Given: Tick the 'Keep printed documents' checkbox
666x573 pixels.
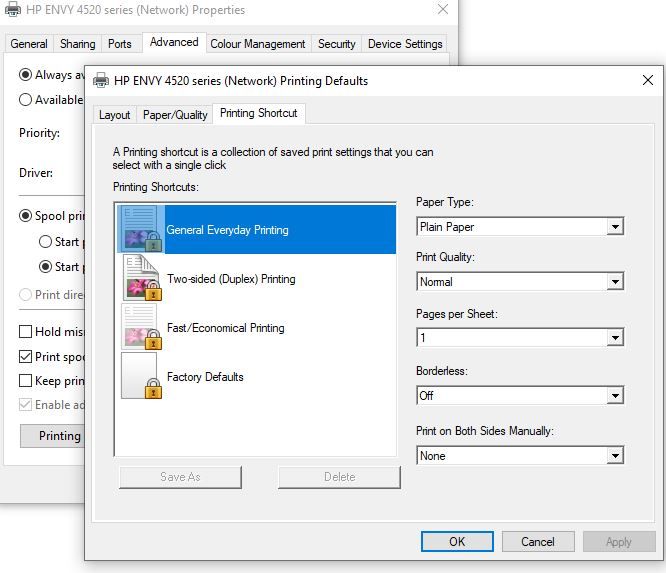Looking at the screenshot, I should (25, 381).
